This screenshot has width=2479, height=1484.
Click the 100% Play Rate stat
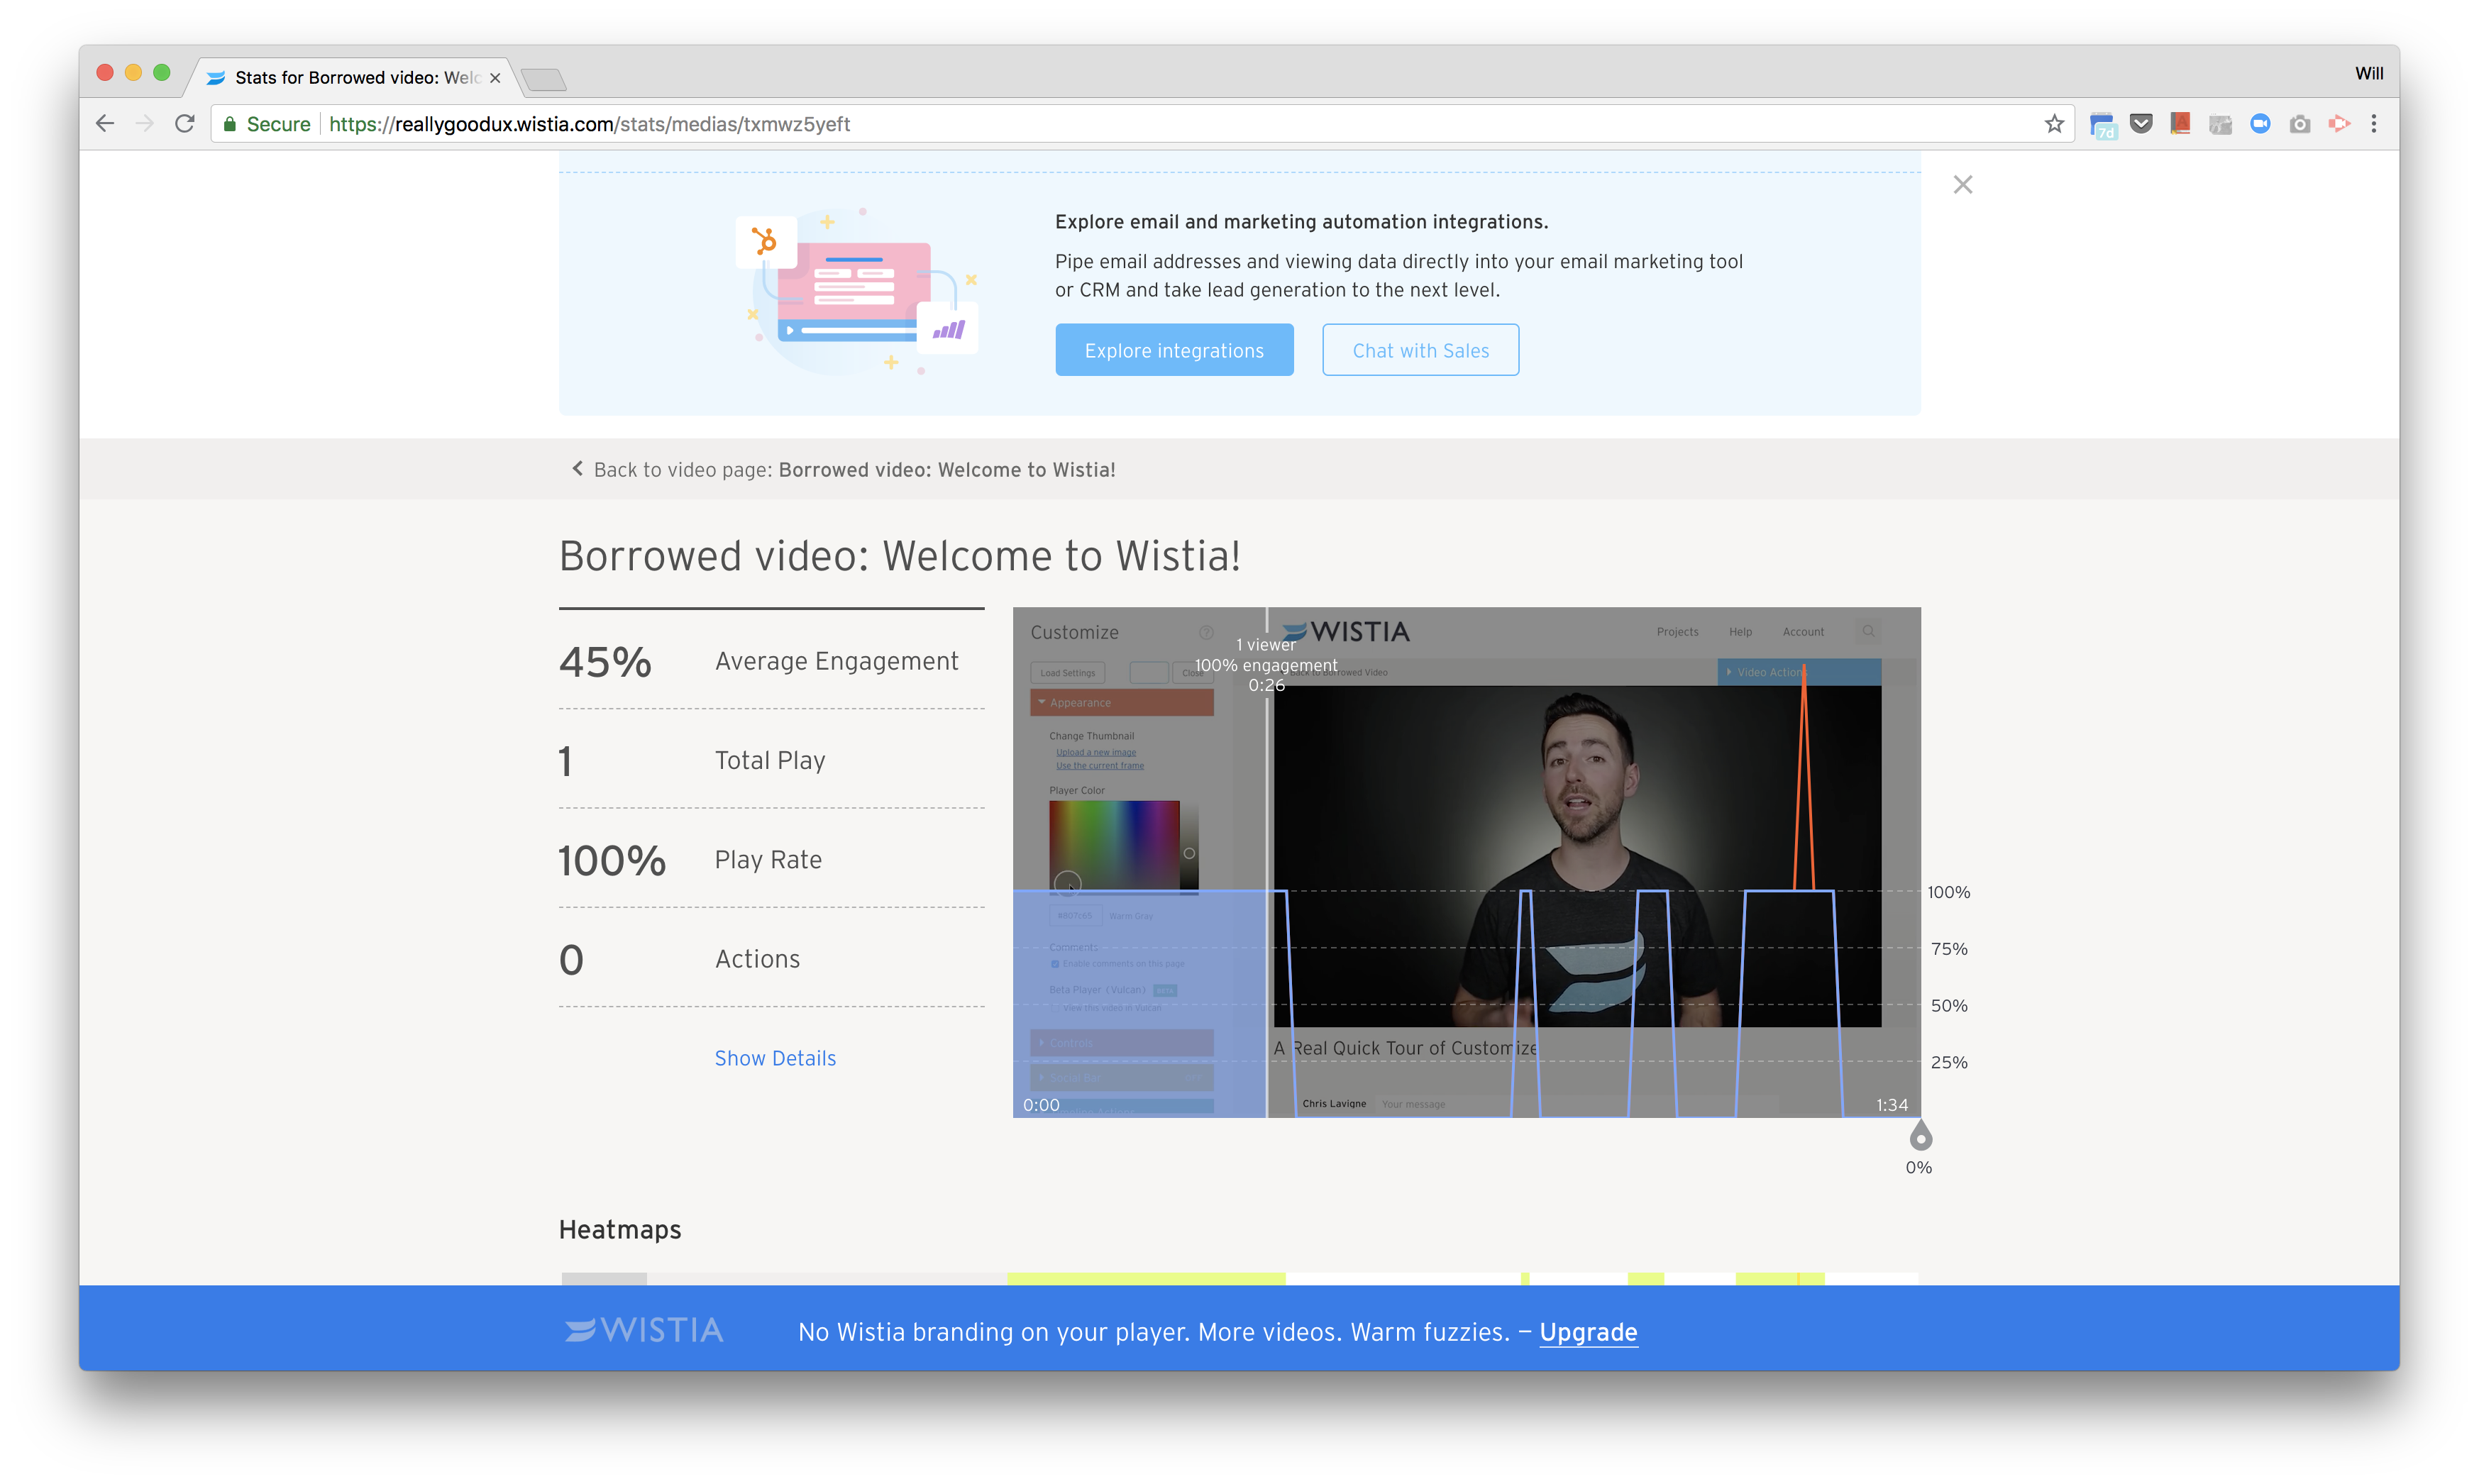click(x=771, y=859)
